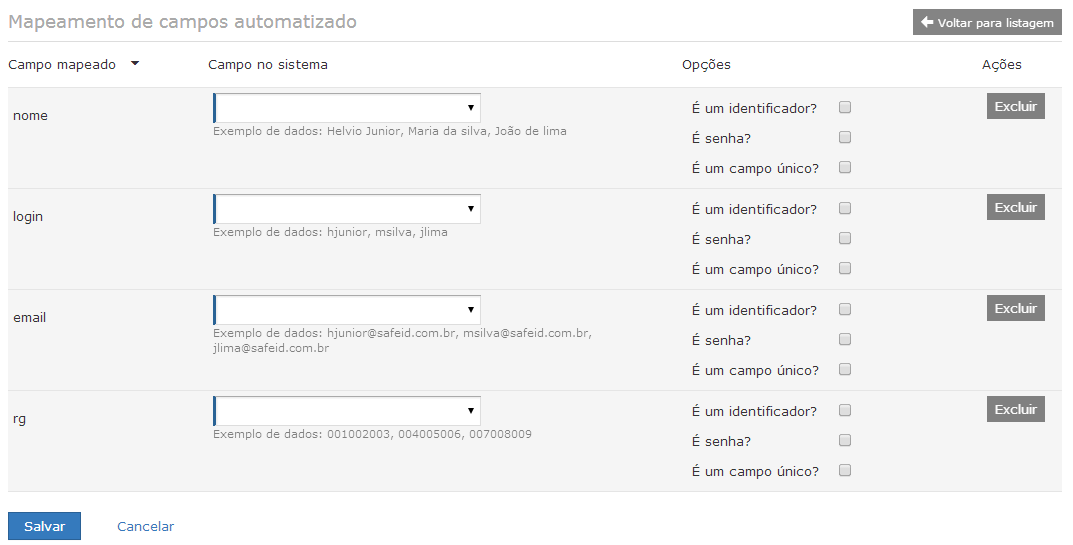This screenshot has height=545, width=1073.
Task: Check 'É um identificador?' for nome
Action: (x=845, y=107)
